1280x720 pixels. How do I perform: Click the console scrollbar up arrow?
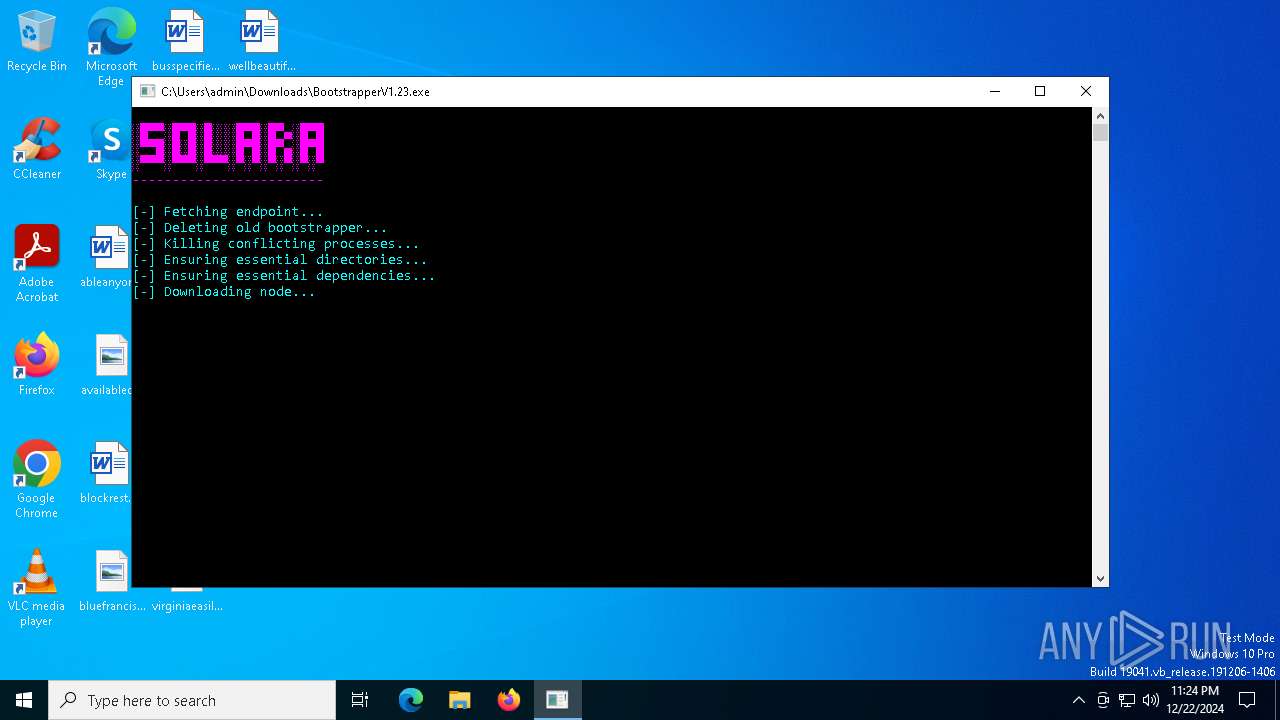click(x=1100, y=115)
